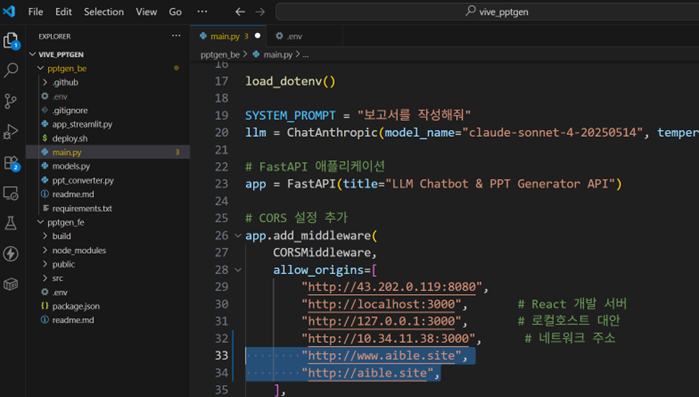Select main.py in the explorer tree

107,152
